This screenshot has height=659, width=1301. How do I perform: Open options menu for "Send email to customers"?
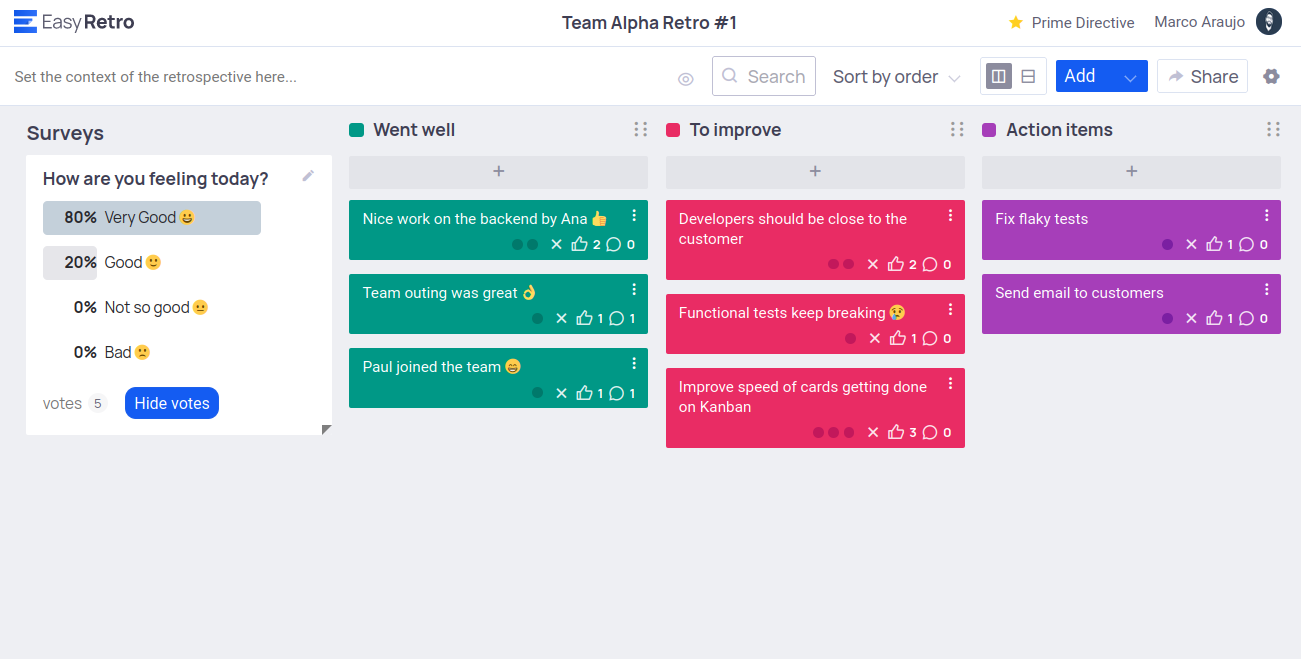[1267, 289]
